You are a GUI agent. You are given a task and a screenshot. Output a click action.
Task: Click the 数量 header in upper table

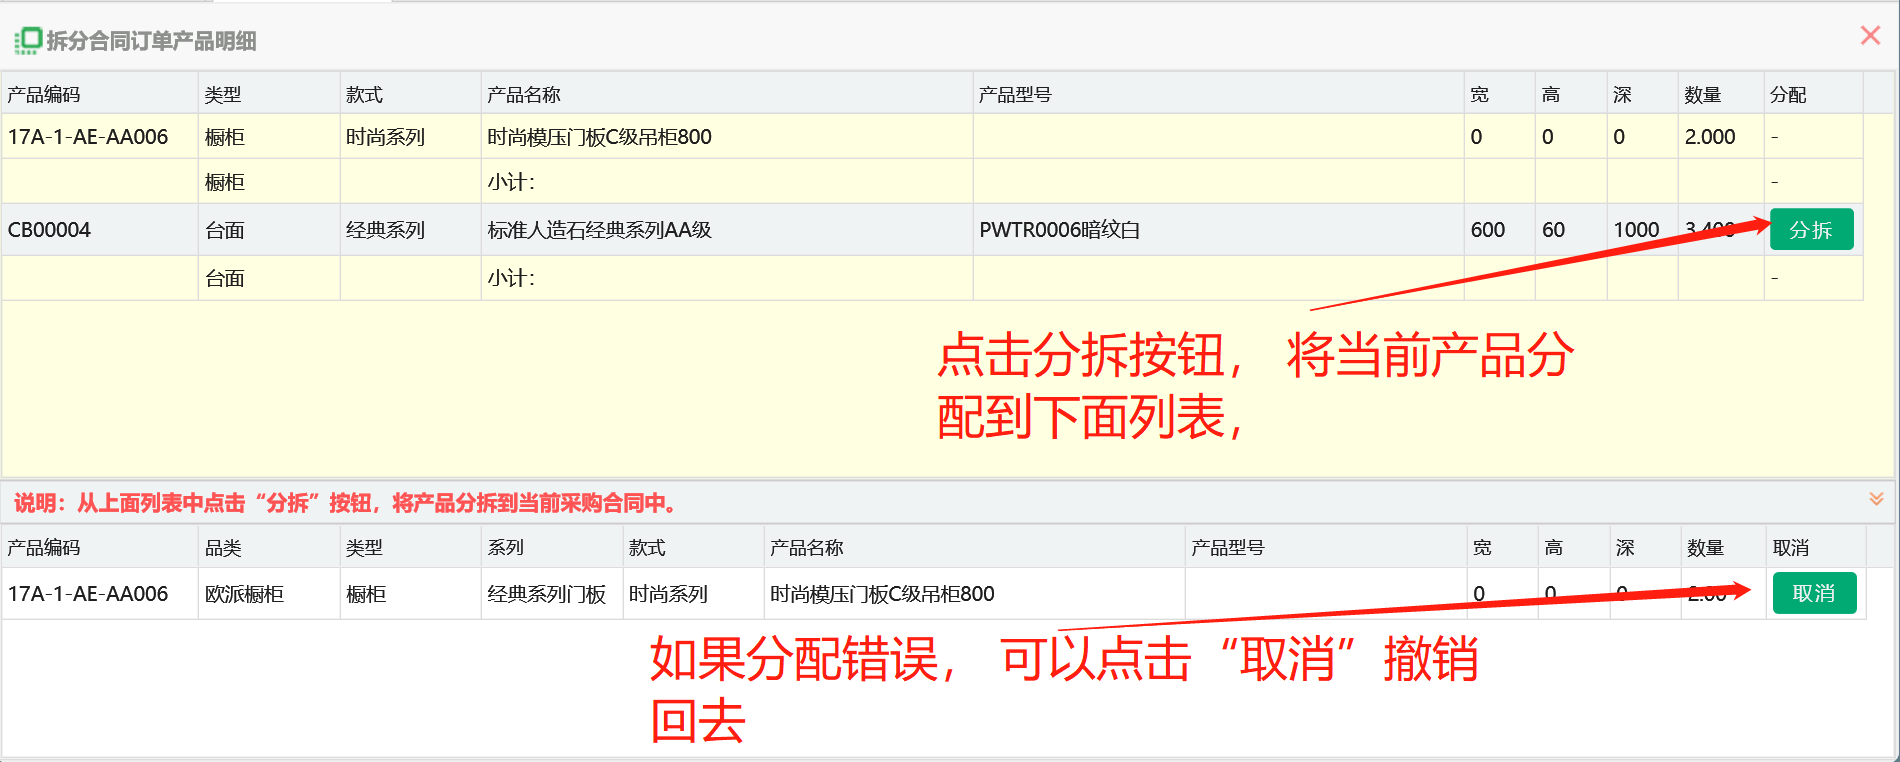point(1702,95)
